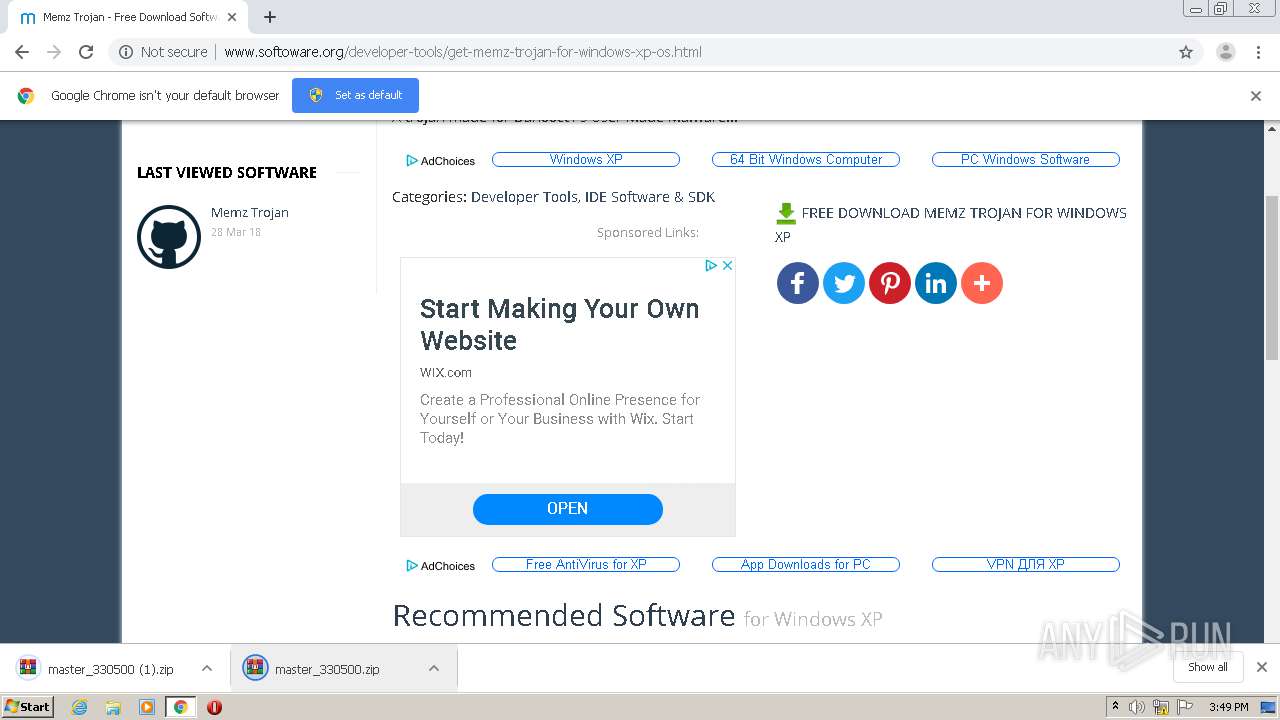Screen dimensions: 1280x720
Task: Close the downloads bar
Action: 1262,667
